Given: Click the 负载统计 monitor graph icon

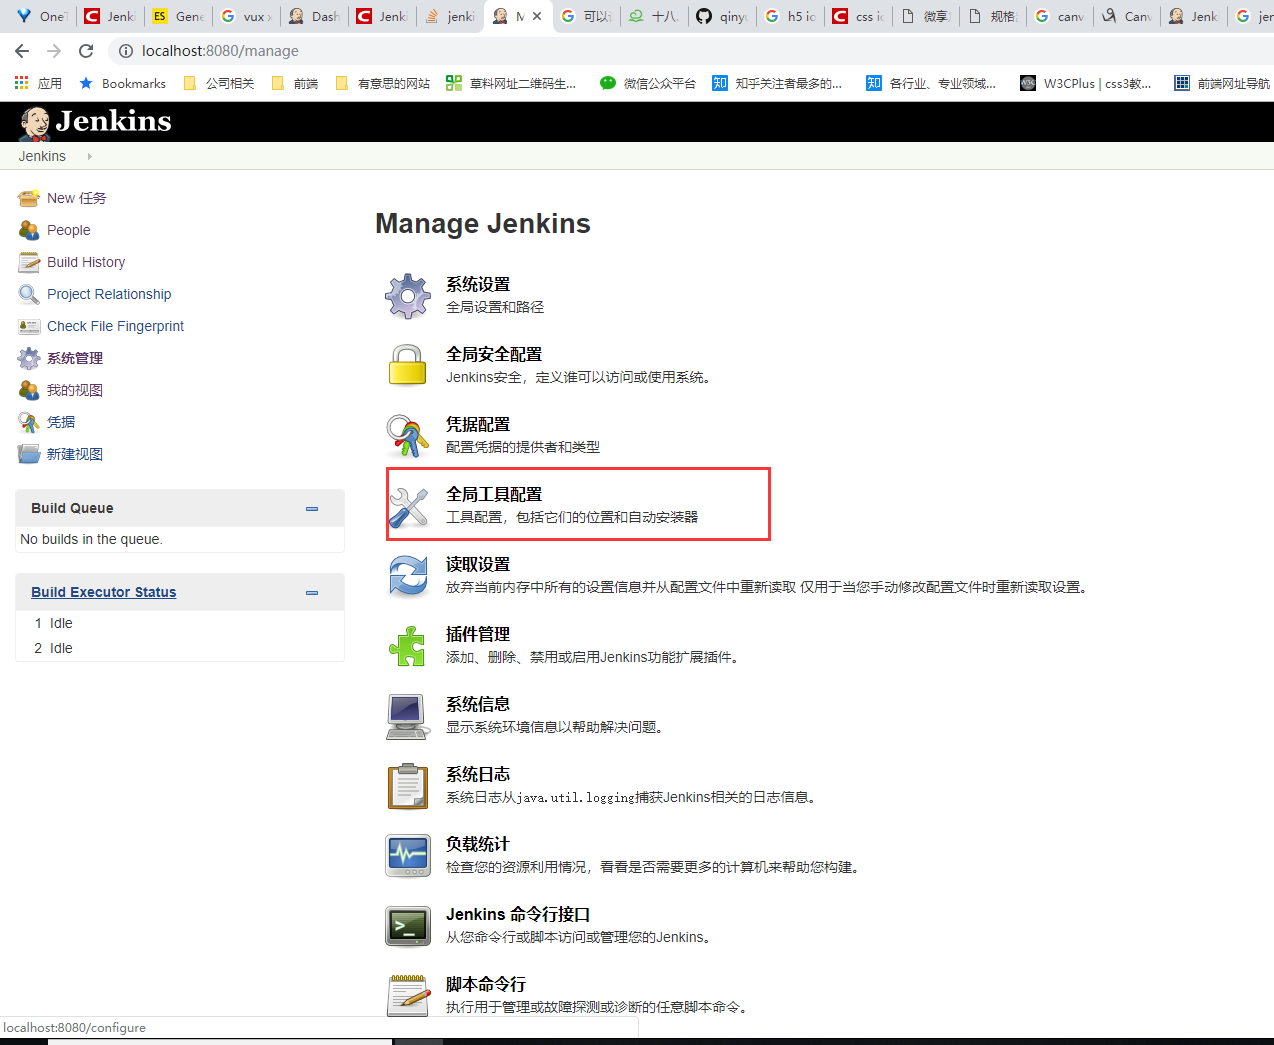Looking at the screenshot, I should tap(408, 857).
